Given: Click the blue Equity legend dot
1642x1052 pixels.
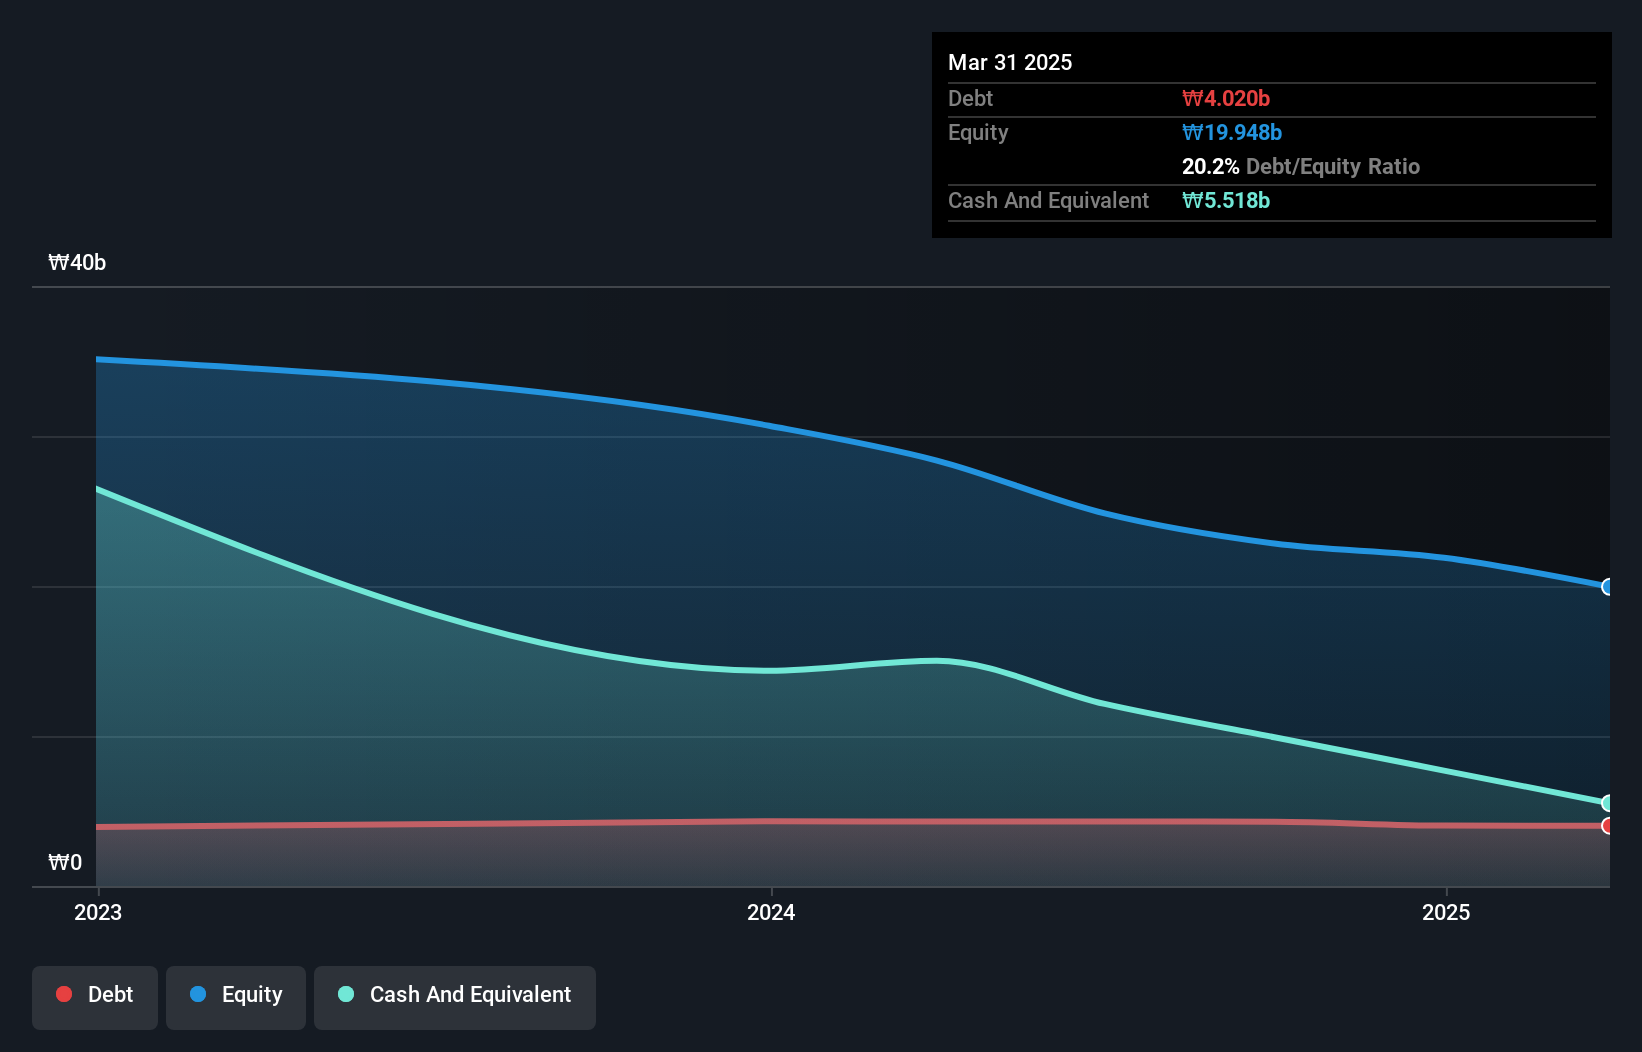Looking at the screenshot, I should [x=198, y=994].
